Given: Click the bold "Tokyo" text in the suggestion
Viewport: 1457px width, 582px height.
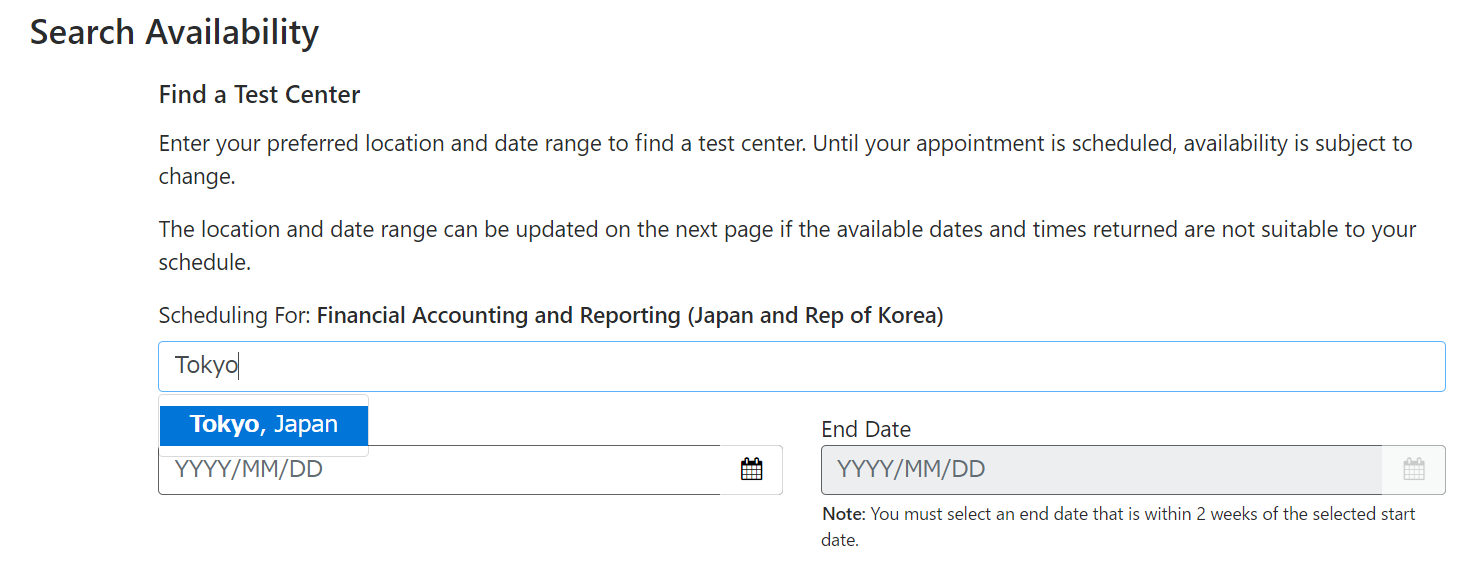Looking at the screenshot, I should (x=224, y=424).
